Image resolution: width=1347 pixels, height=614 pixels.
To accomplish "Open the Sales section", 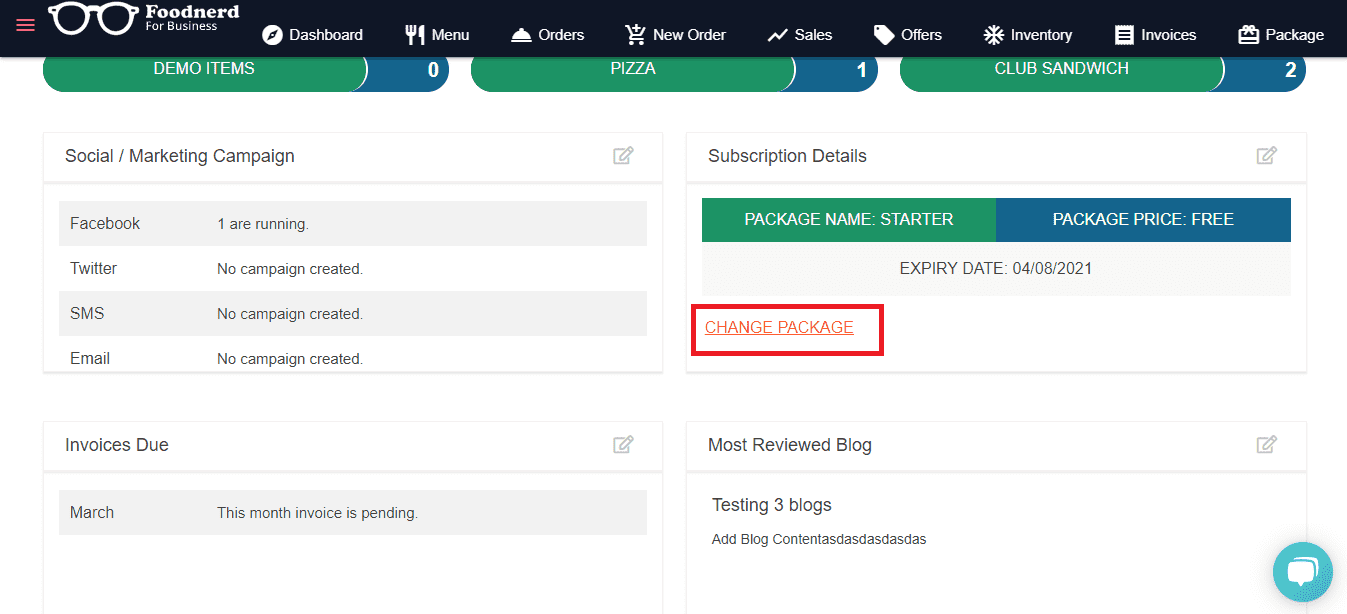I will pyautogui.click(x=799, y=35).
